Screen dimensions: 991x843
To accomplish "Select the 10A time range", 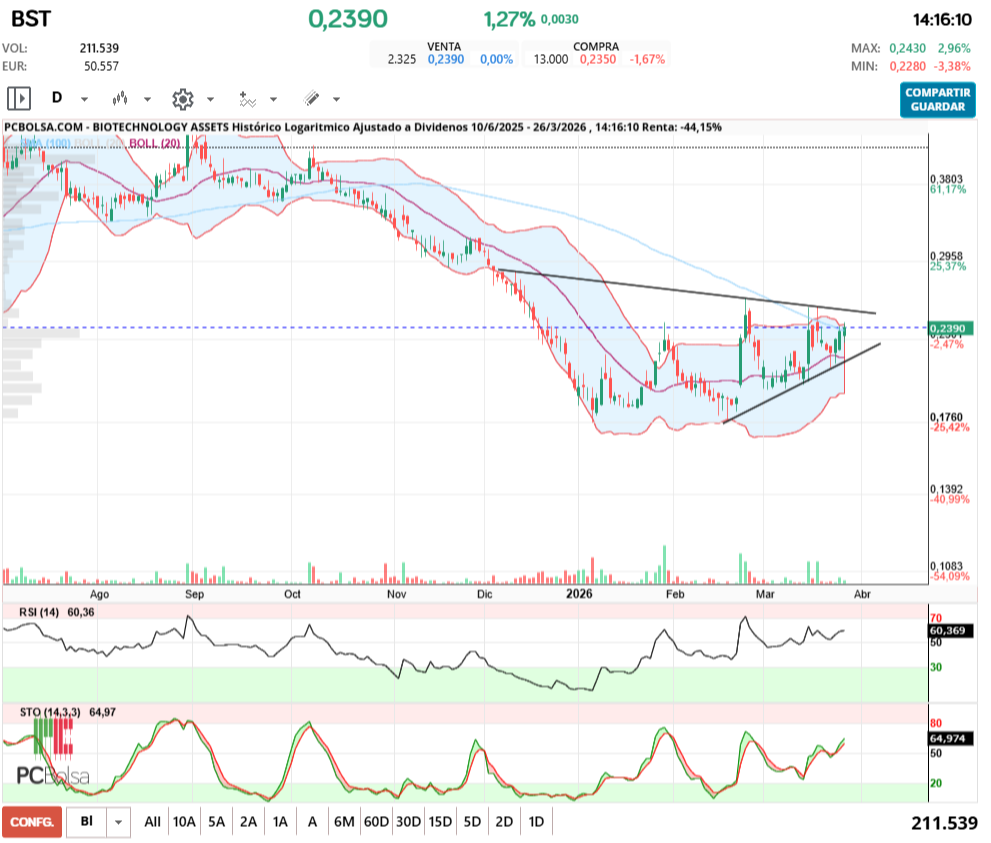I will (x=184, y=822).
